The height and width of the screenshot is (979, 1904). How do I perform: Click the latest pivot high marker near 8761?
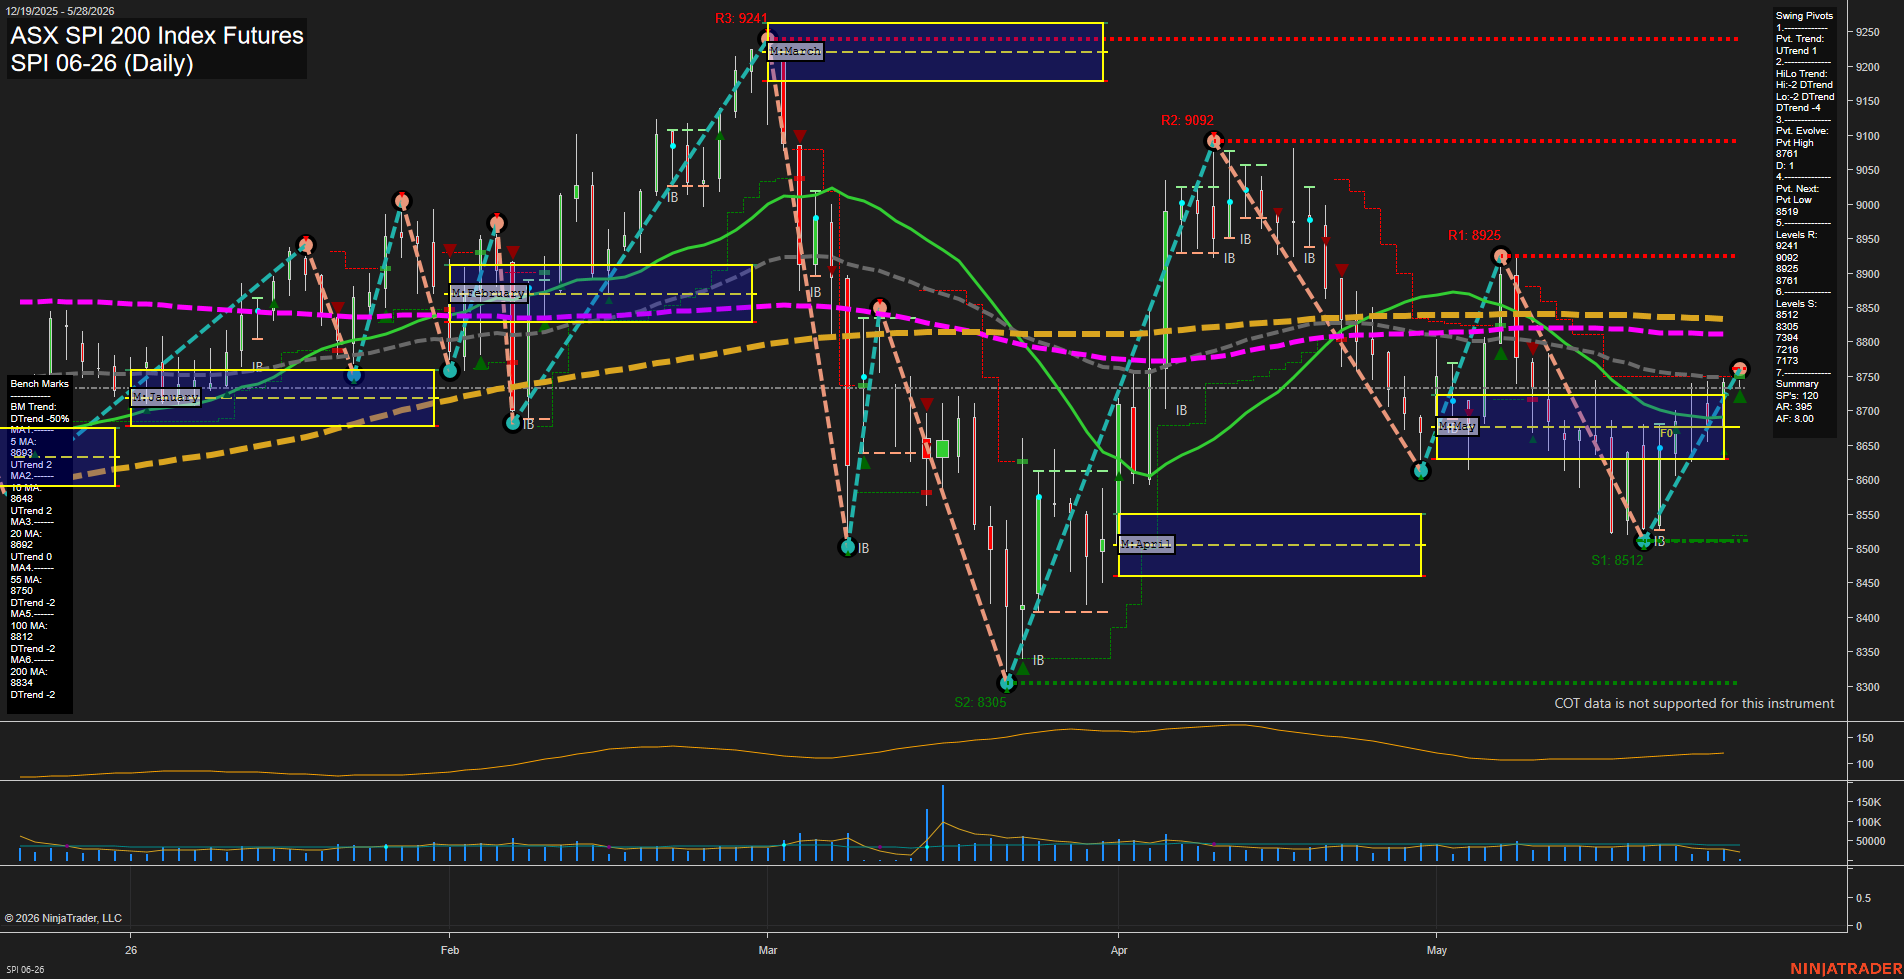click(x=1739, y=369)
